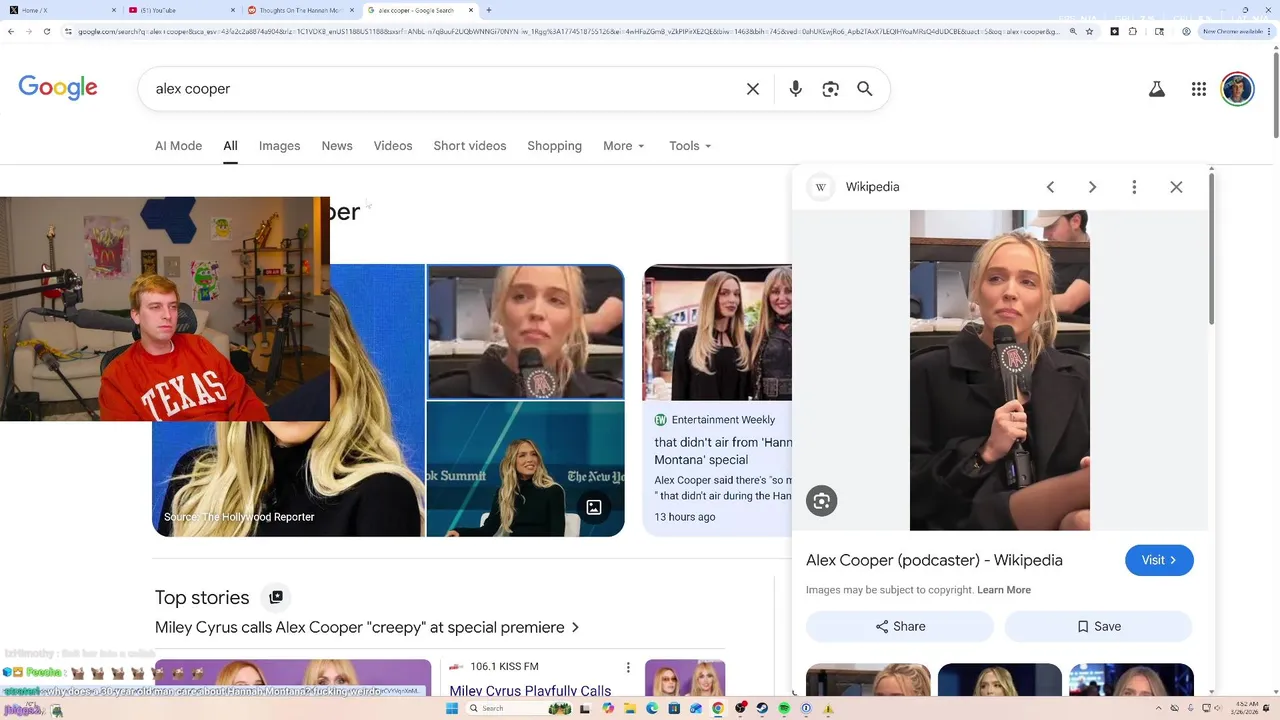Open the large Alex Cooper preview image

pyautogui.click(x=1000, y=370)
